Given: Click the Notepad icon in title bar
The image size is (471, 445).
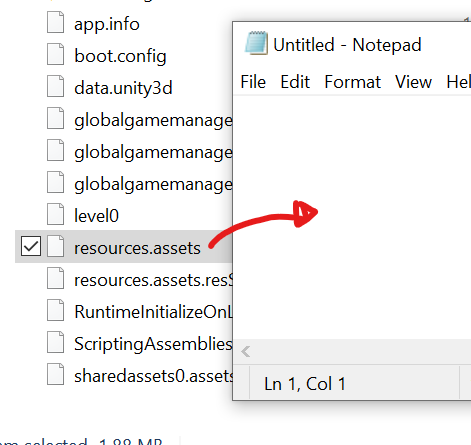Looking at the screenshot, I should [256, 43].
